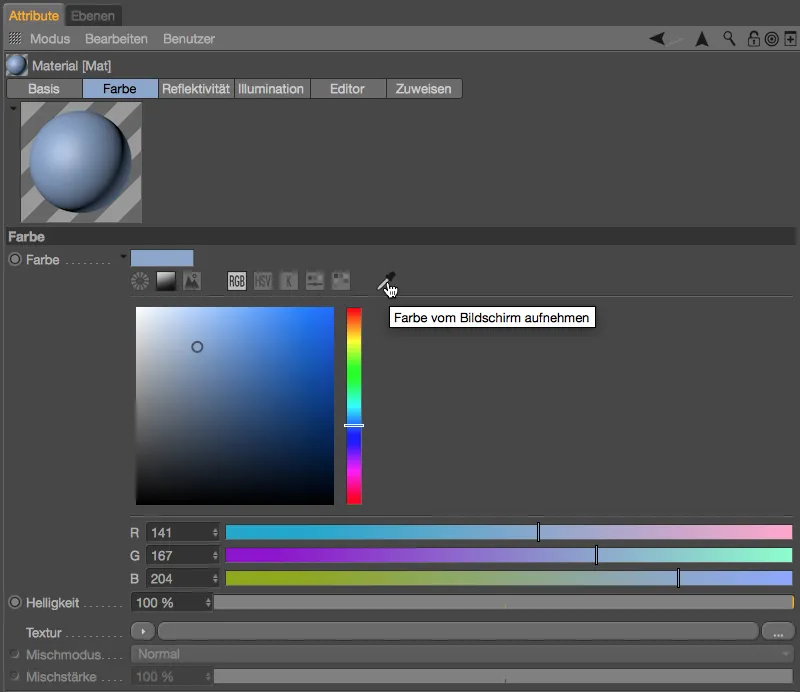The height and width of the screenshot is (692, 800).
Task: Click the circular target mode icon
Action: click(772, 39)
